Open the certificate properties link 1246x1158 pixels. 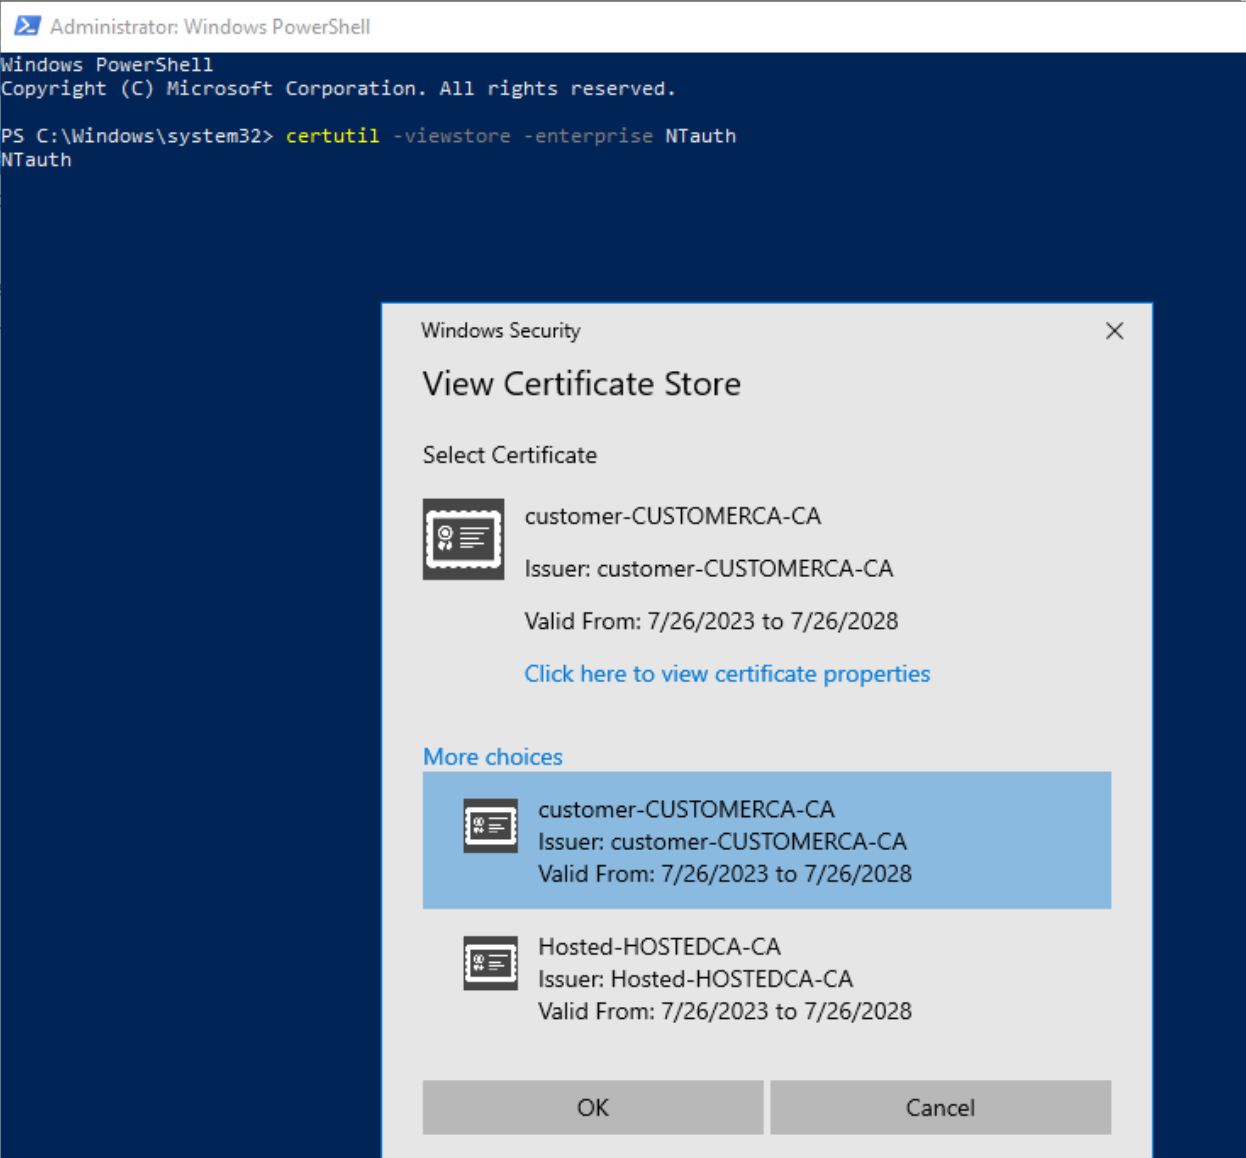(726, 674)
